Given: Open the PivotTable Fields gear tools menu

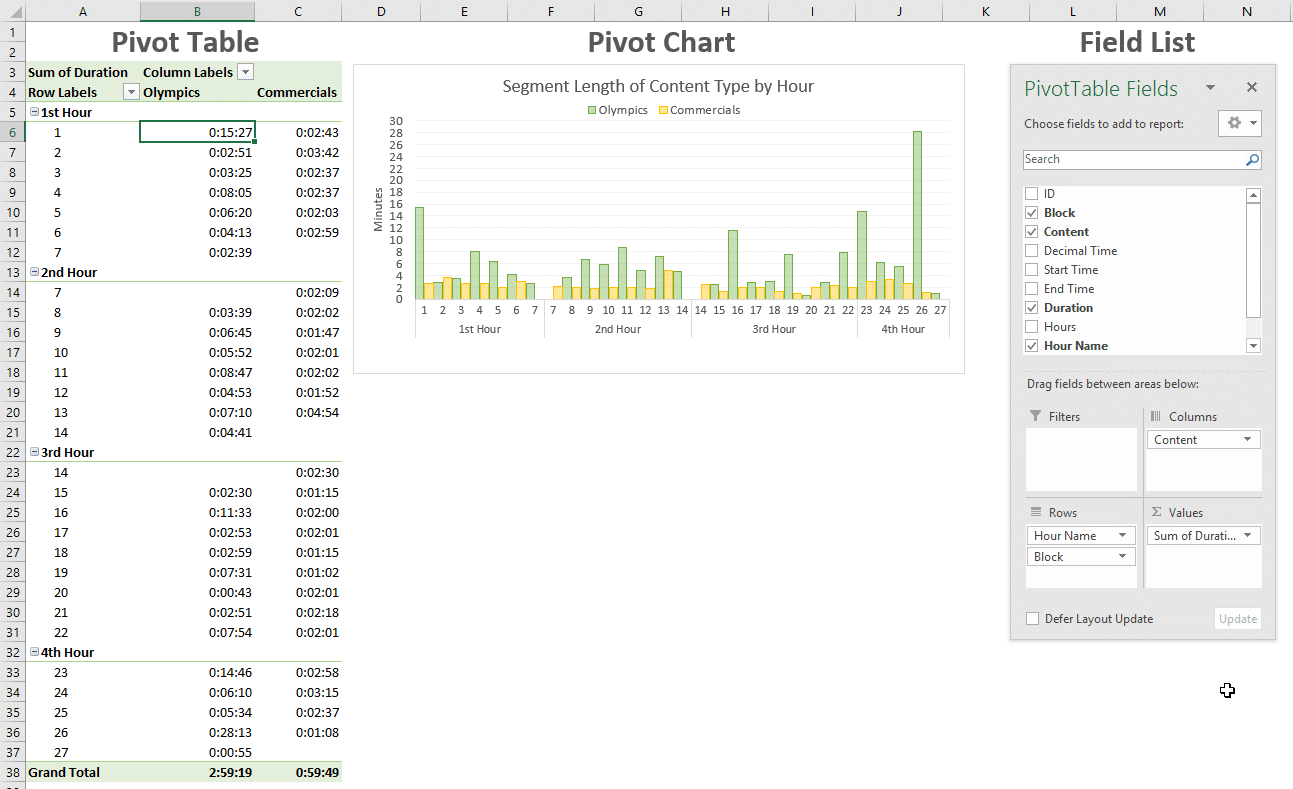Looking at the screenshot, I should (1240, 123).
